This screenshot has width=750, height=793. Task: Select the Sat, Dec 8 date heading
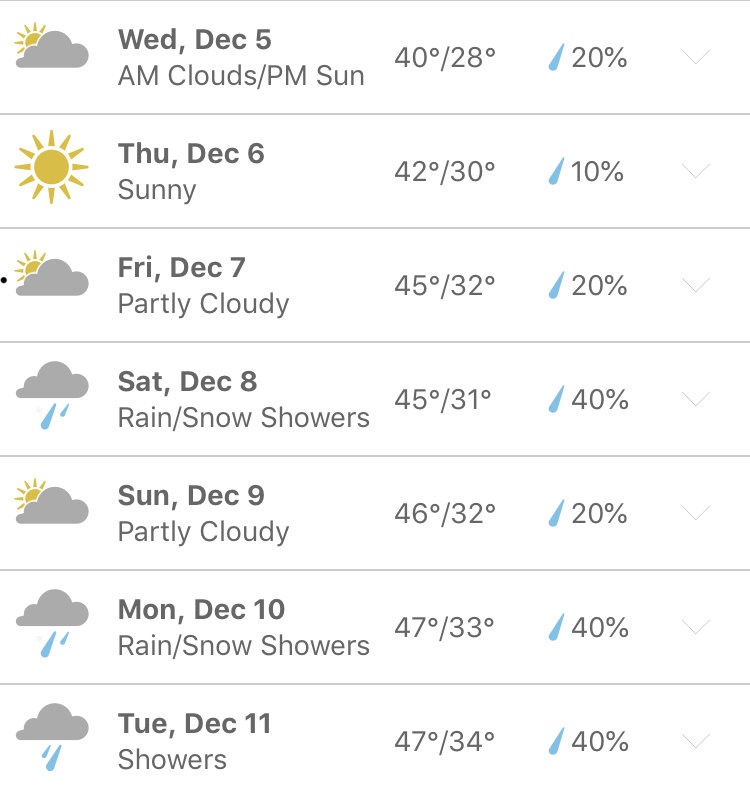(187, 382)
